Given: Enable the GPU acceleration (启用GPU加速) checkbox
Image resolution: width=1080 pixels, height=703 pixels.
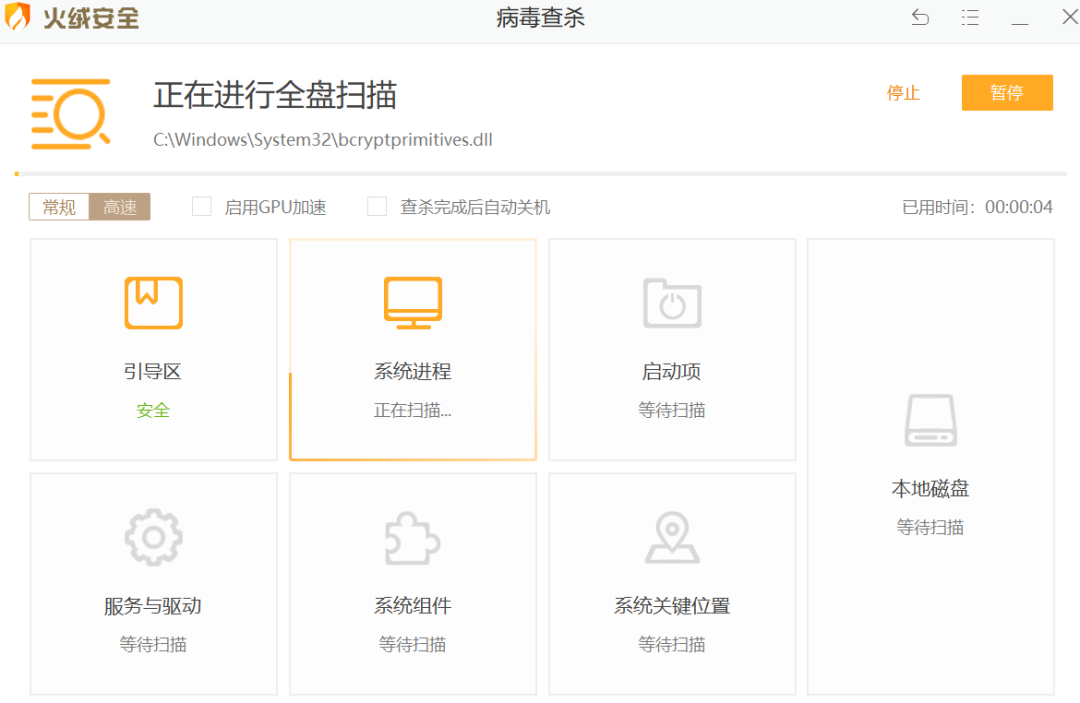Looking at the screenshot, I should tap(202, 207).
